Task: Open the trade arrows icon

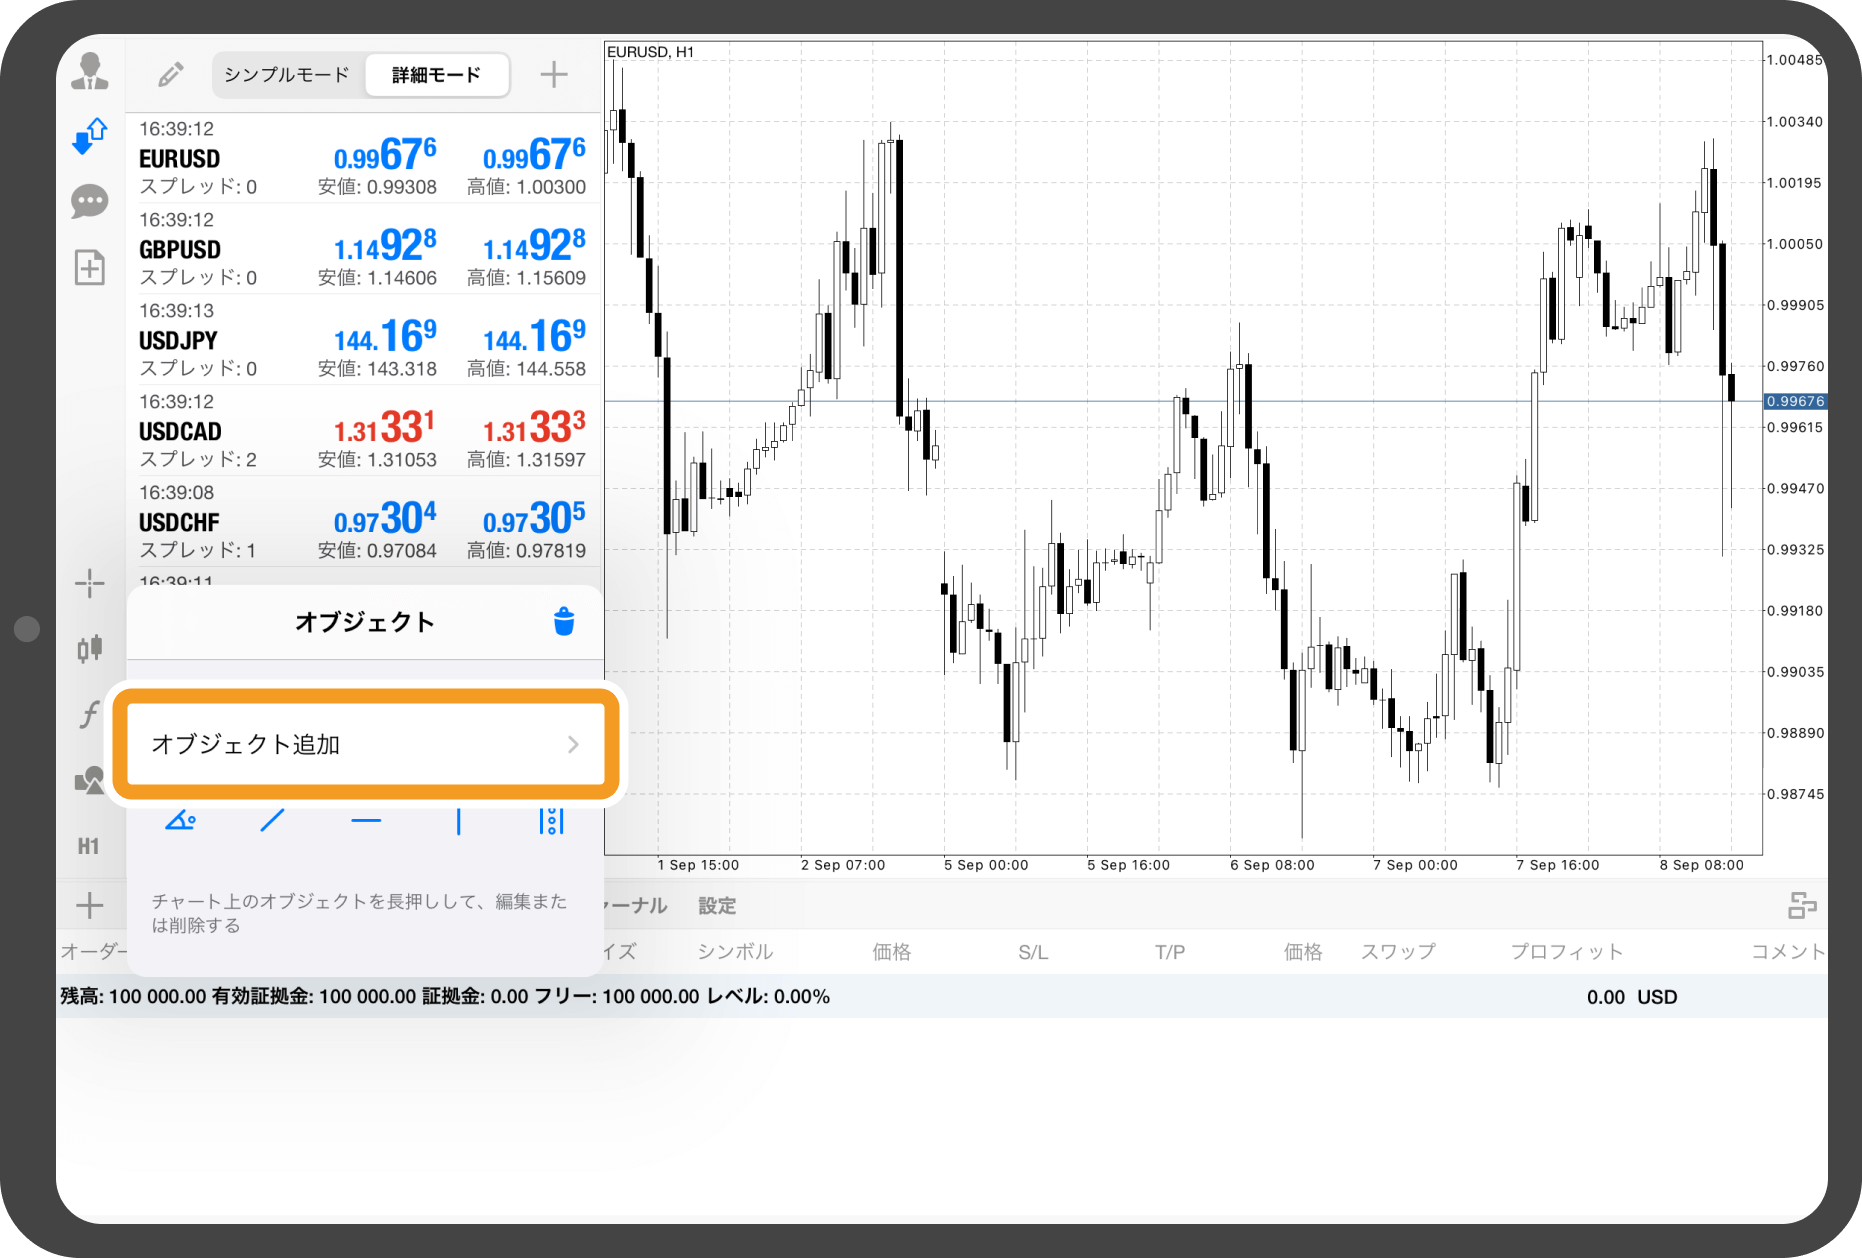Action: click(x=90, y=136)
